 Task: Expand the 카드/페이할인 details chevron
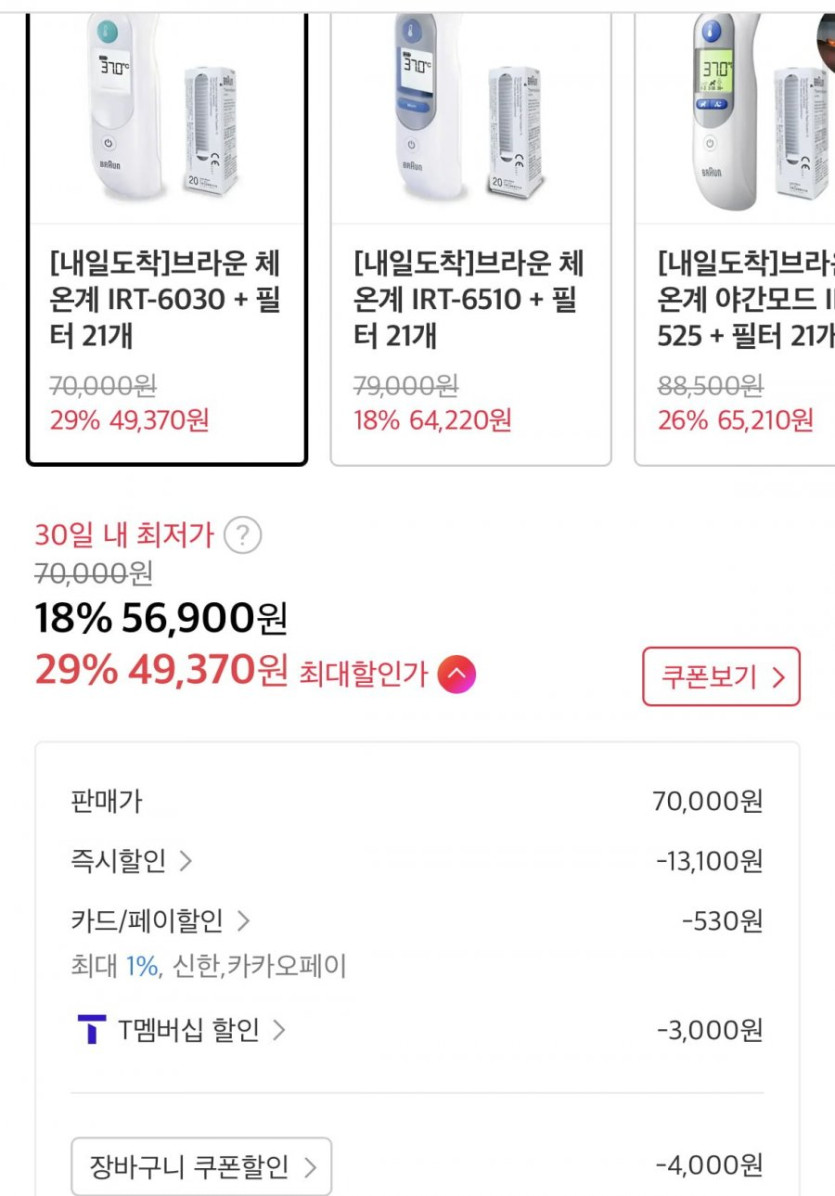pos(243,920)
